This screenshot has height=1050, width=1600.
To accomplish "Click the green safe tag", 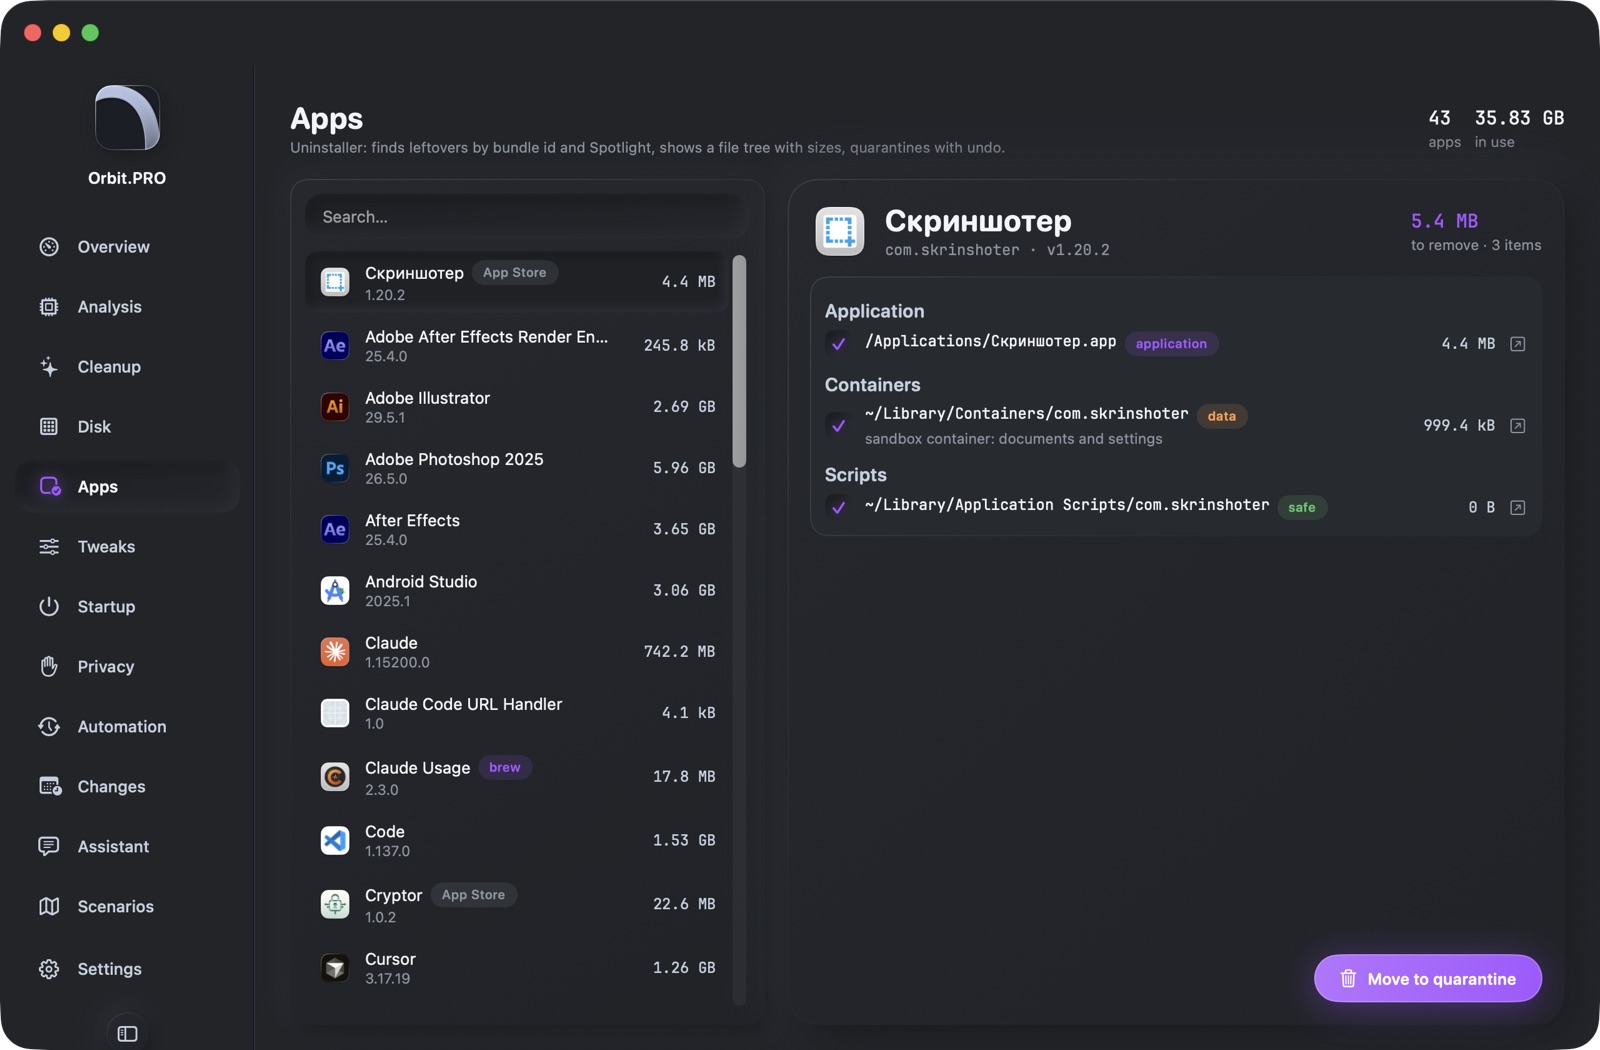I will (x=1302, y=508).
